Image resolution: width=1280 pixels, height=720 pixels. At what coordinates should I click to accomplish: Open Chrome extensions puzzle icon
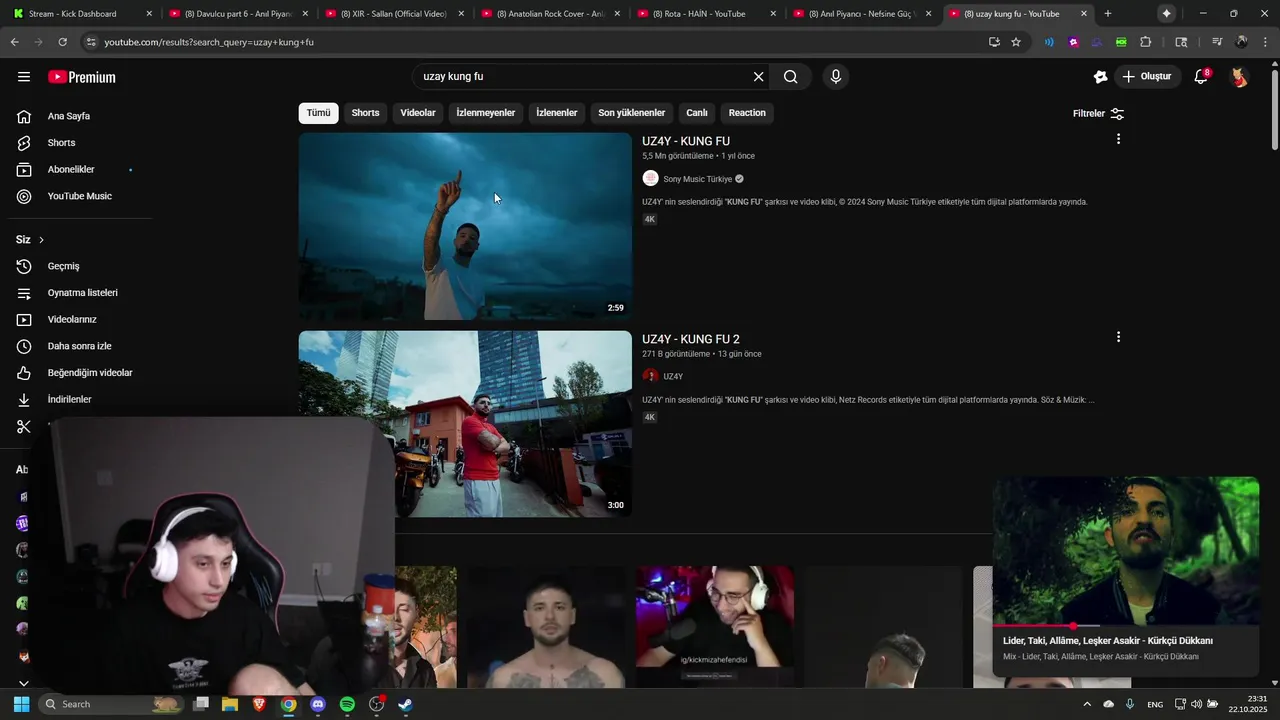(1146, 42)
